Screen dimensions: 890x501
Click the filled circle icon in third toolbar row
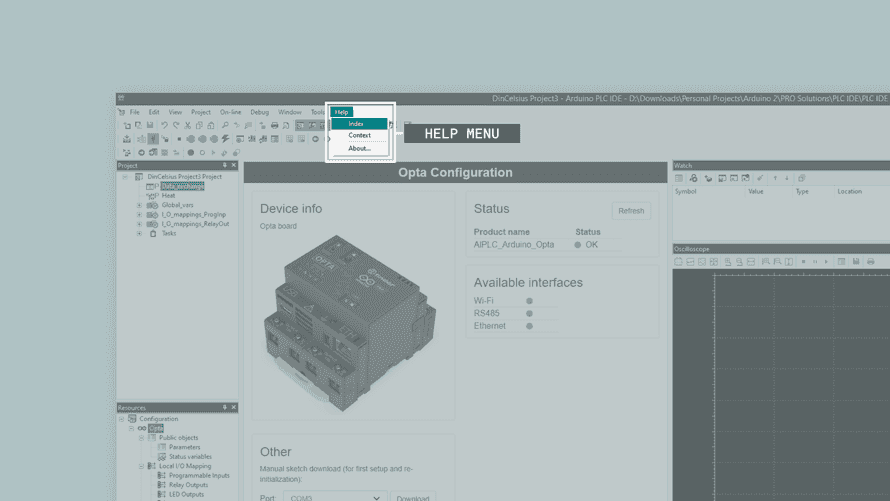[191, 153]
